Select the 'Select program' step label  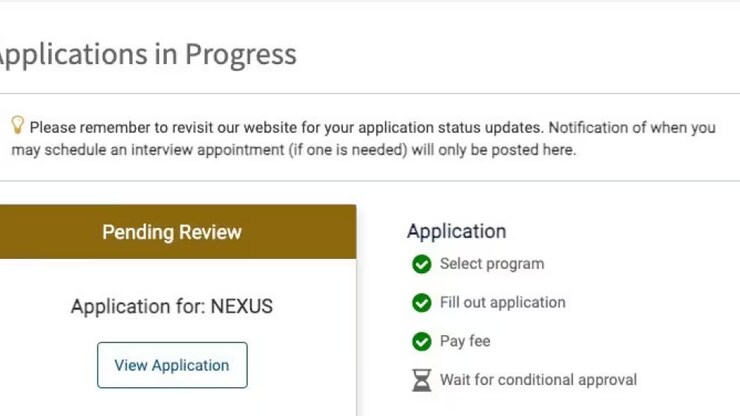click(492, 264)
